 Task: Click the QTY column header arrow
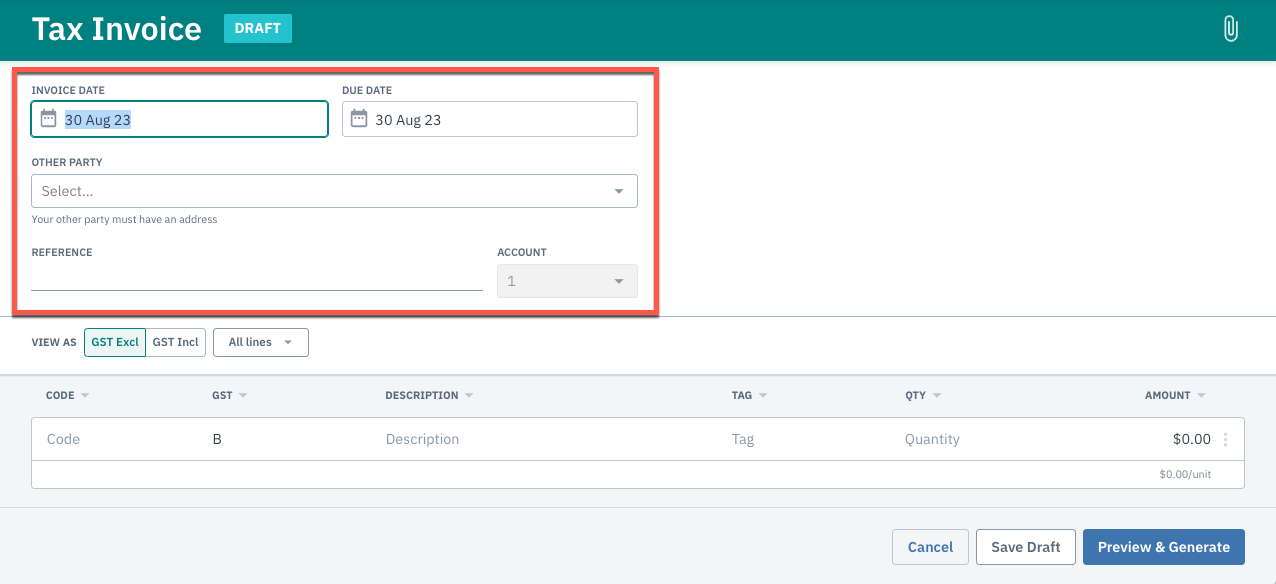coord(937,396)
